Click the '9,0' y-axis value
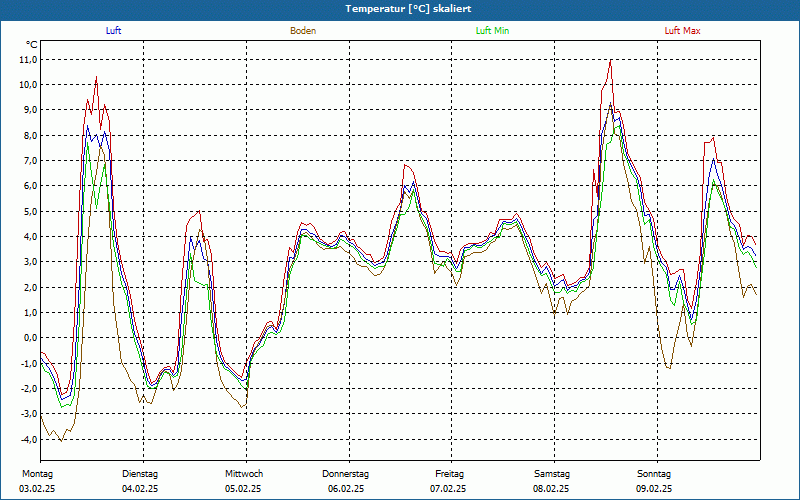Image resolution: width=800 pixels, height=500 pixels. pos(30,110)
